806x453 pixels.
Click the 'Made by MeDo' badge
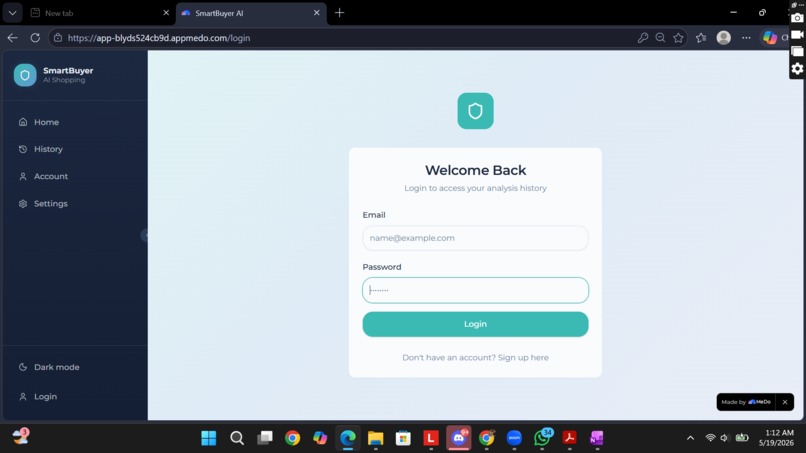coord(746,402)
